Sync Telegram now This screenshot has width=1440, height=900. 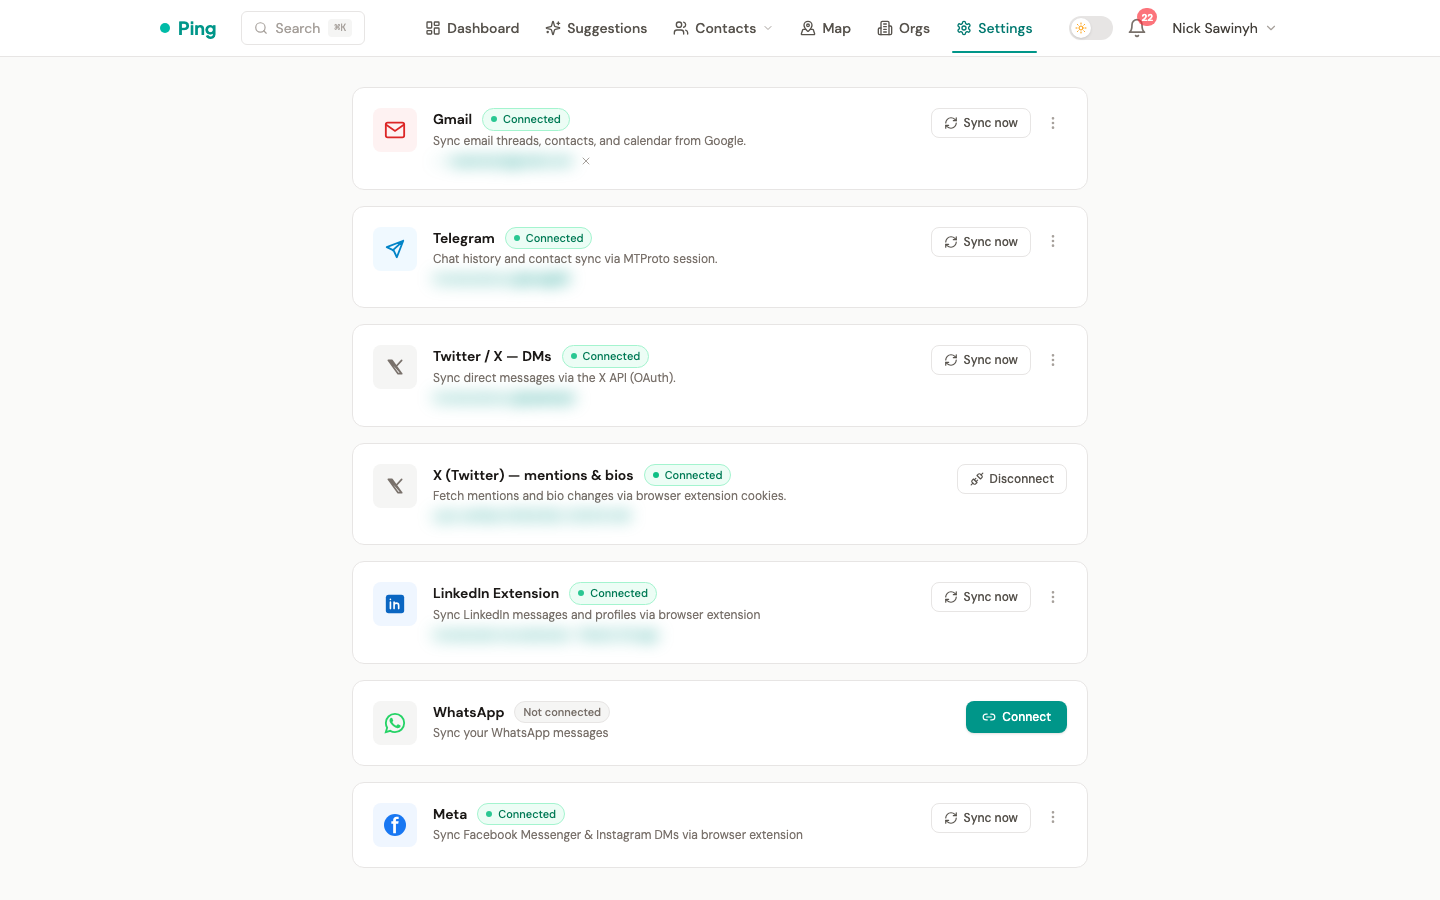point(981,242)
